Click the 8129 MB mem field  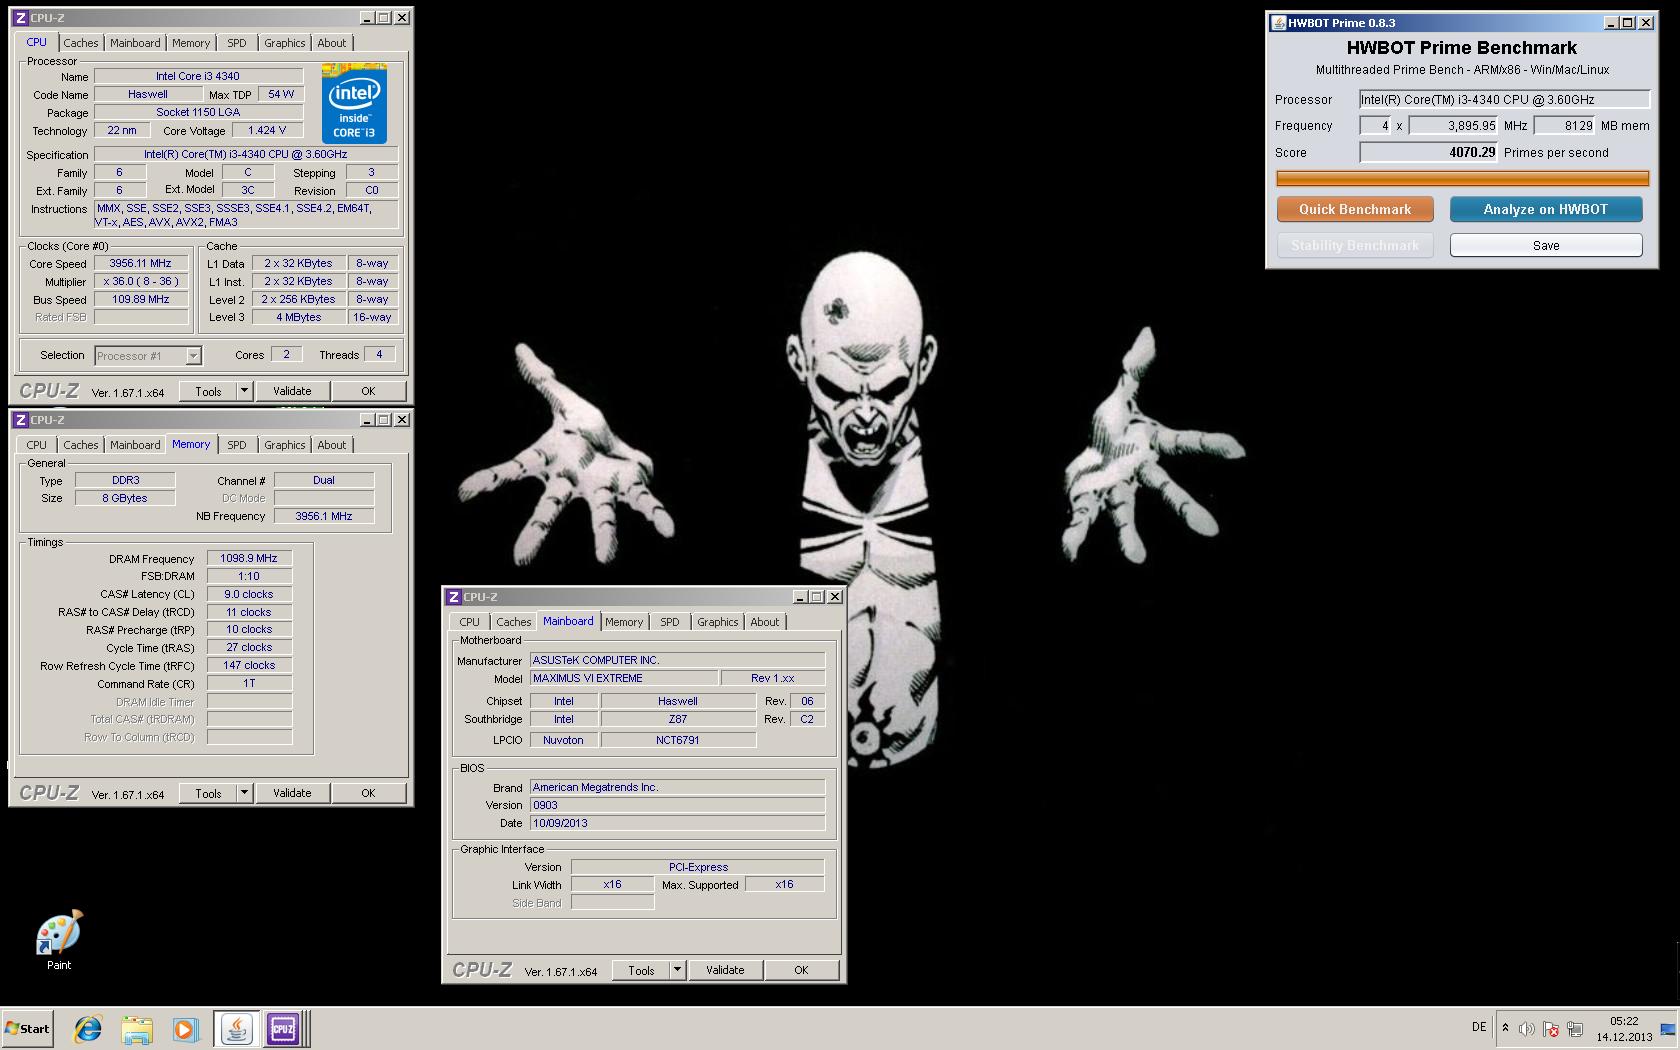(x=1565, y=126)
